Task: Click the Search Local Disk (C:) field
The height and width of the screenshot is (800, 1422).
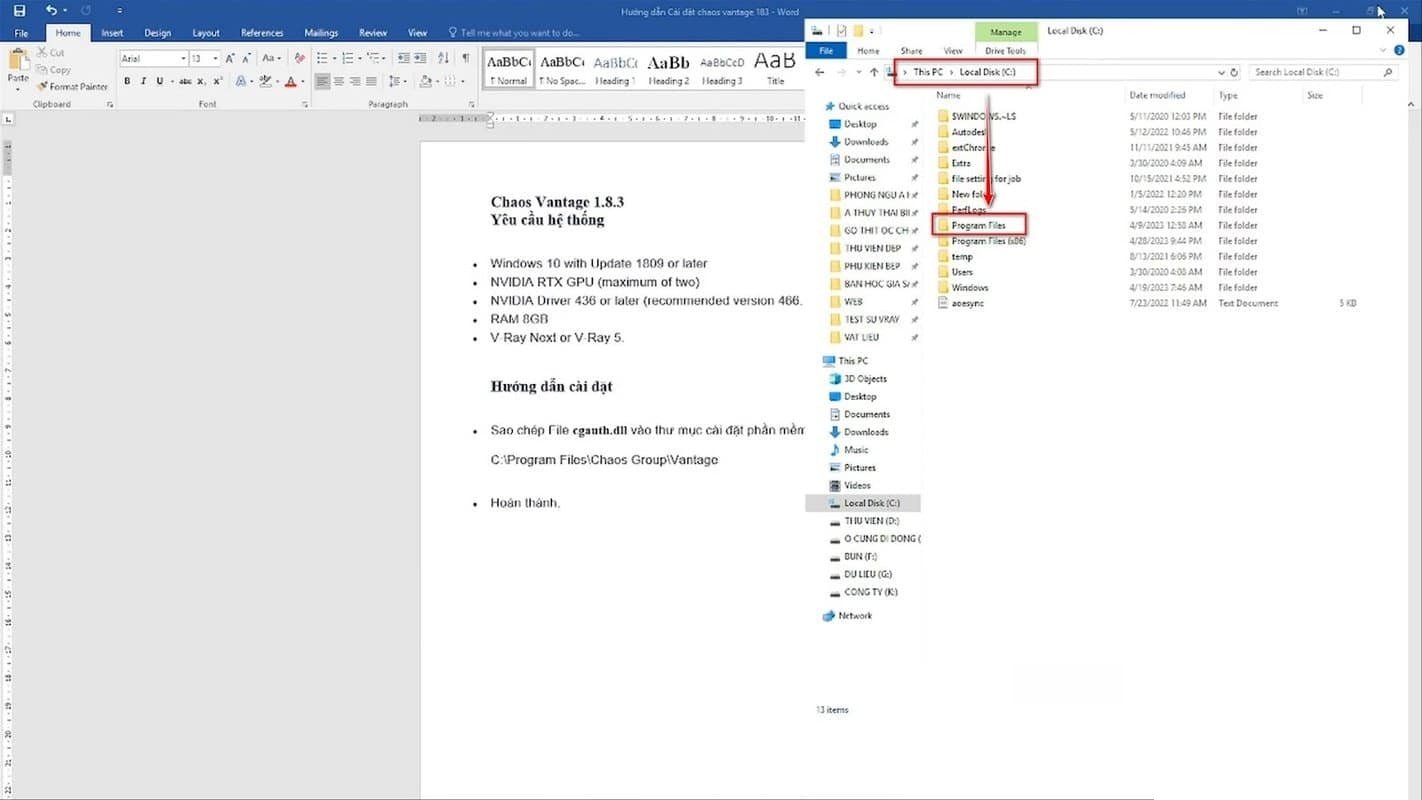Action: (1323, 72)
